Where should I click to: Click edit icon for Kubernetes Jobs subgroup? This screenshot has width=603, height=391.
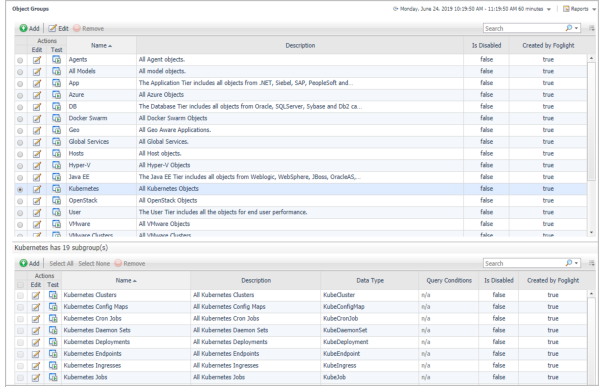(36, 378)
